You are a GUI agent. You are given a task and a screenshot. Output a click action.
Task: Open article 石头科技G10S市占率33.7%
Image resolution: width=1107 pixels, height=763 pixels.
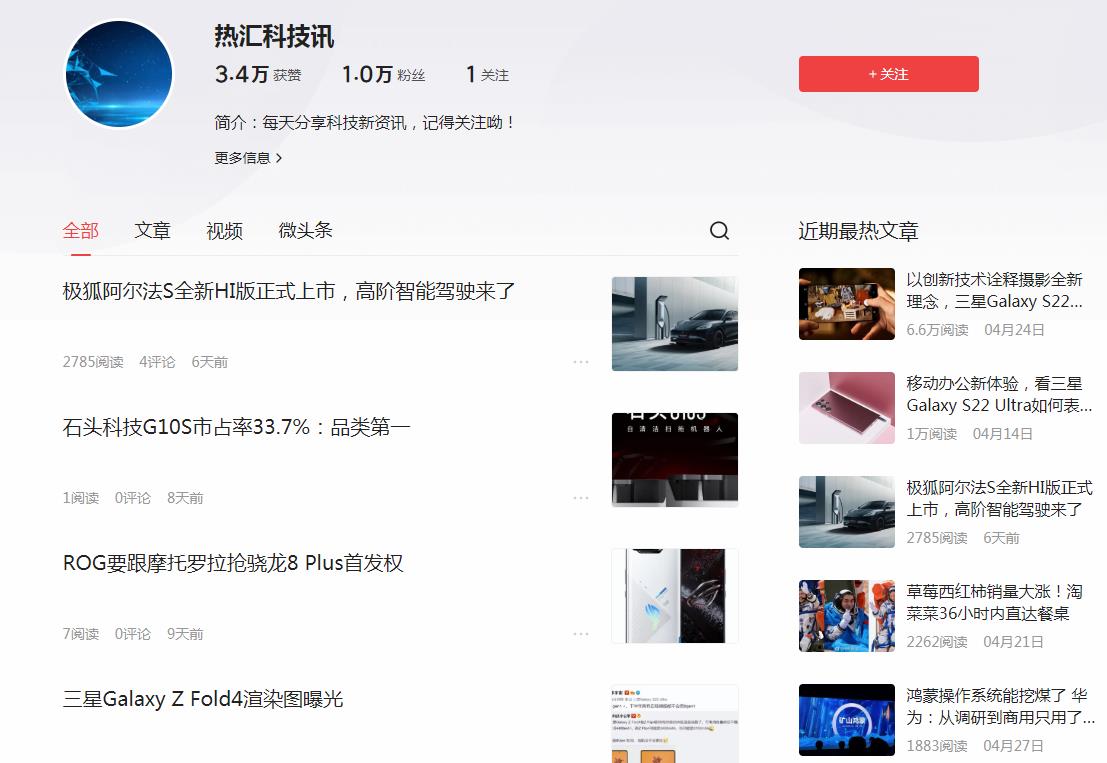237,427
